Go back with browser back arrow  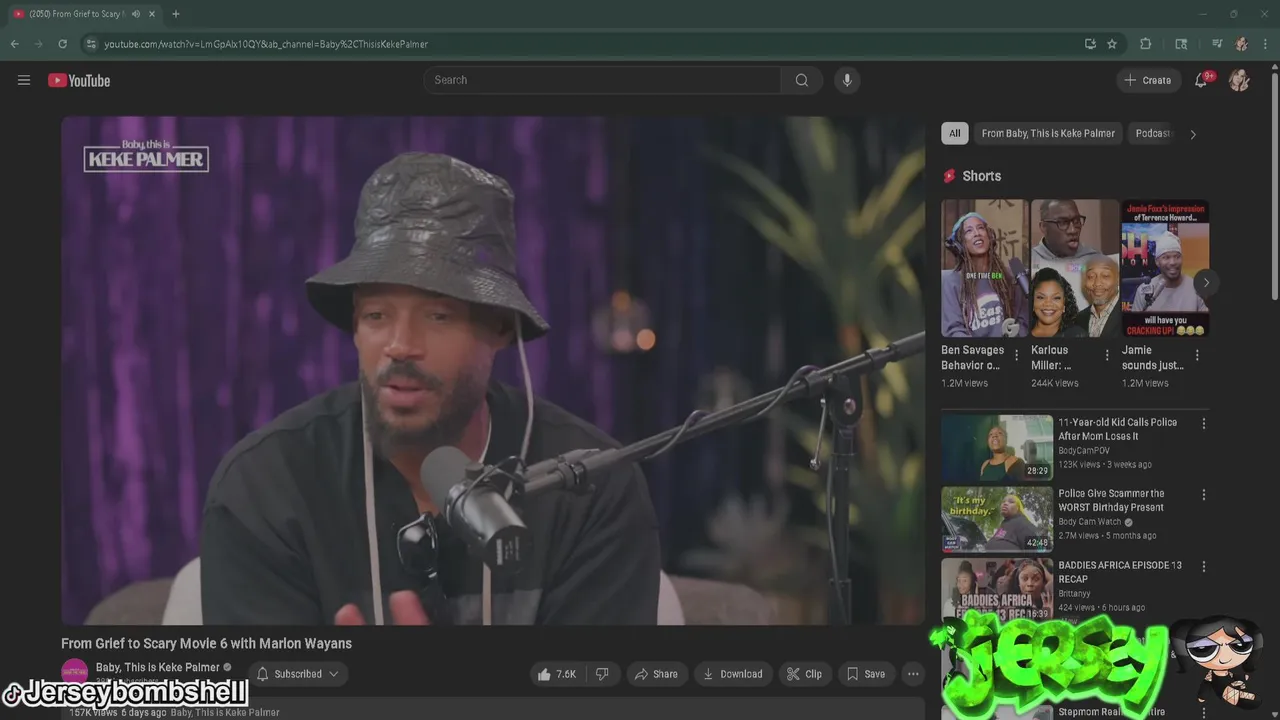pos(14,44)
